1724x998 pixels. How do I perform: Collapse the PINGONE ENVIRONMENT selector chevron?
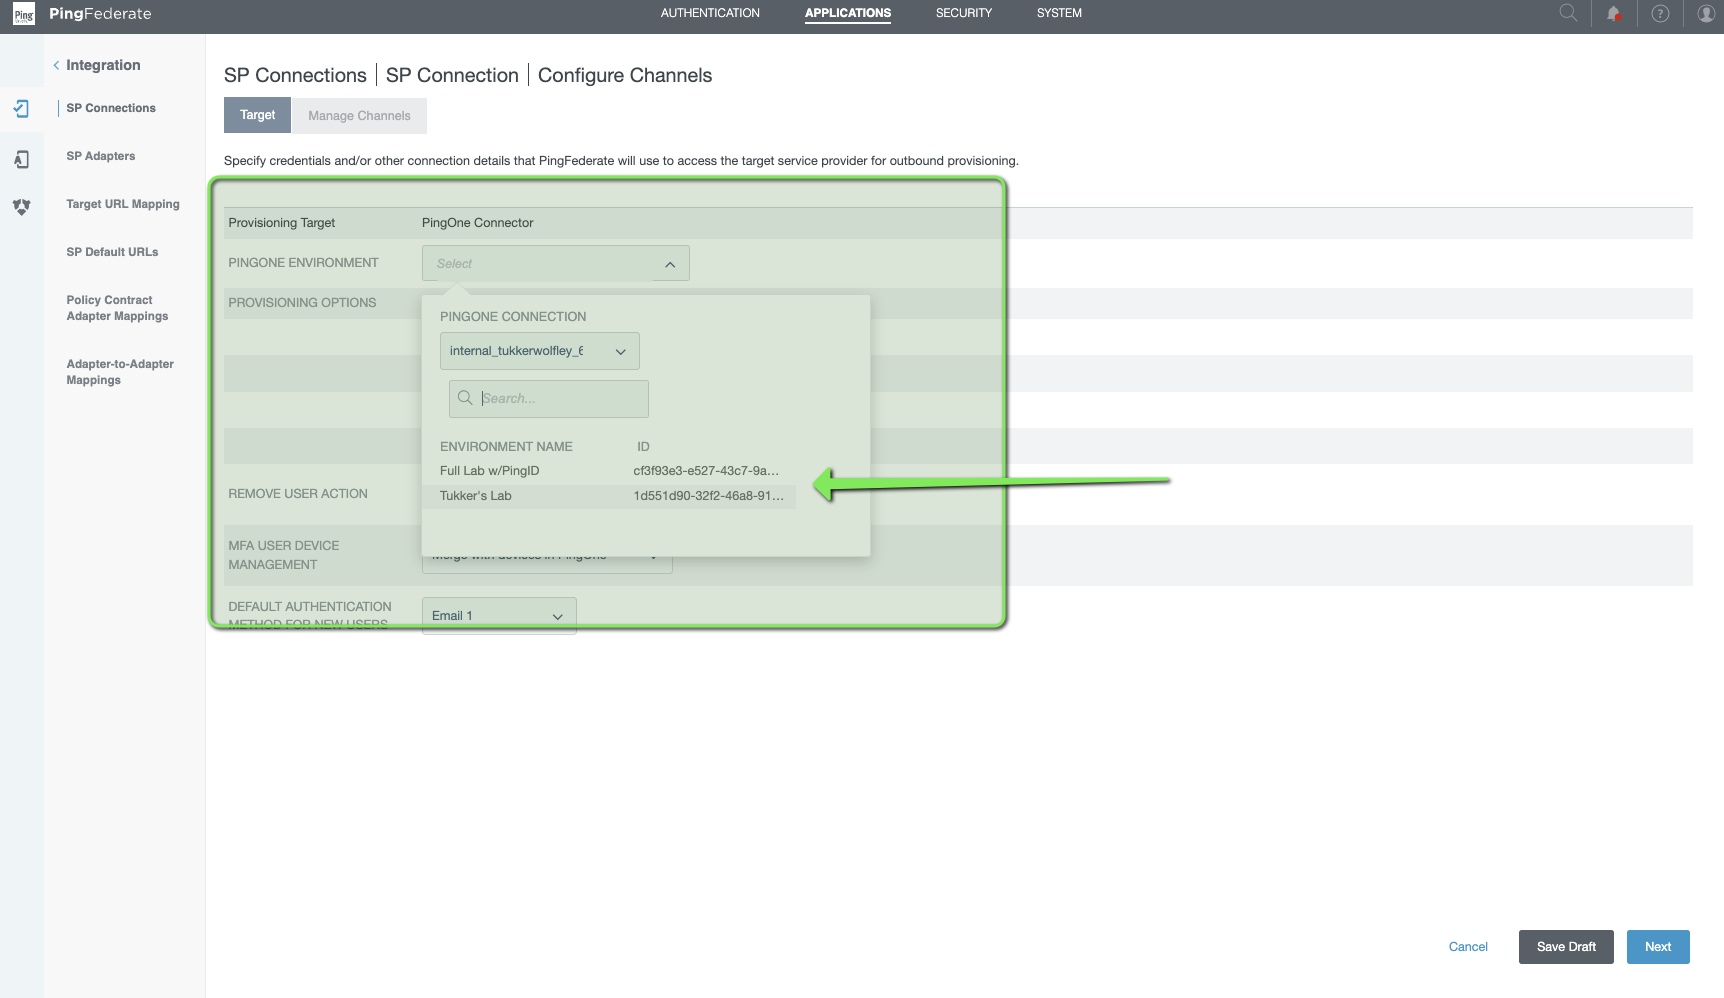point(670,263)
